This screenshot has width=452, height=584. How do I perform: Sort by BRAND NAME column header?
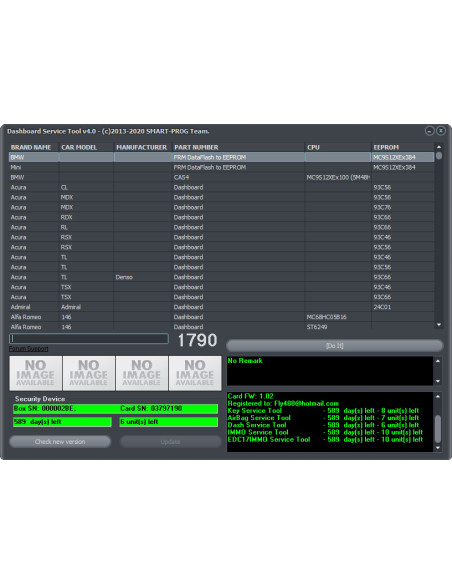click(x=34, y=147)
